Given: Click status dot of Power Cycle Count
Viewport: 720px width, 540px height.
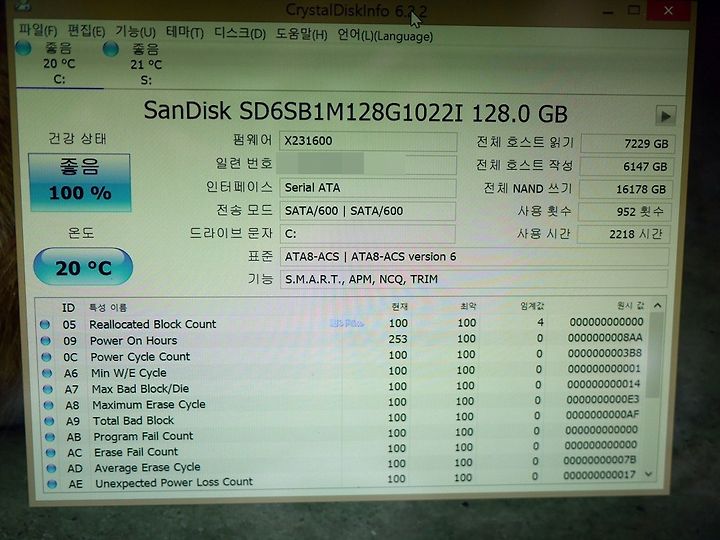Looking at the screenshot, I should pyautogui.click(x=46, y=357).
